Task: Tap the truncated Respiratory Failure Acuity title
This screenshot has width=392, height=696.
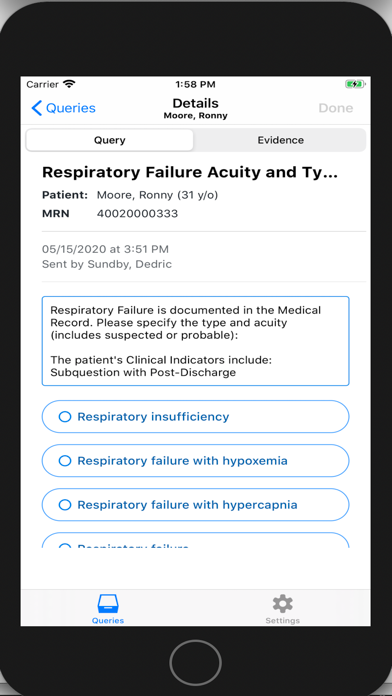Action: pos(190,173)
